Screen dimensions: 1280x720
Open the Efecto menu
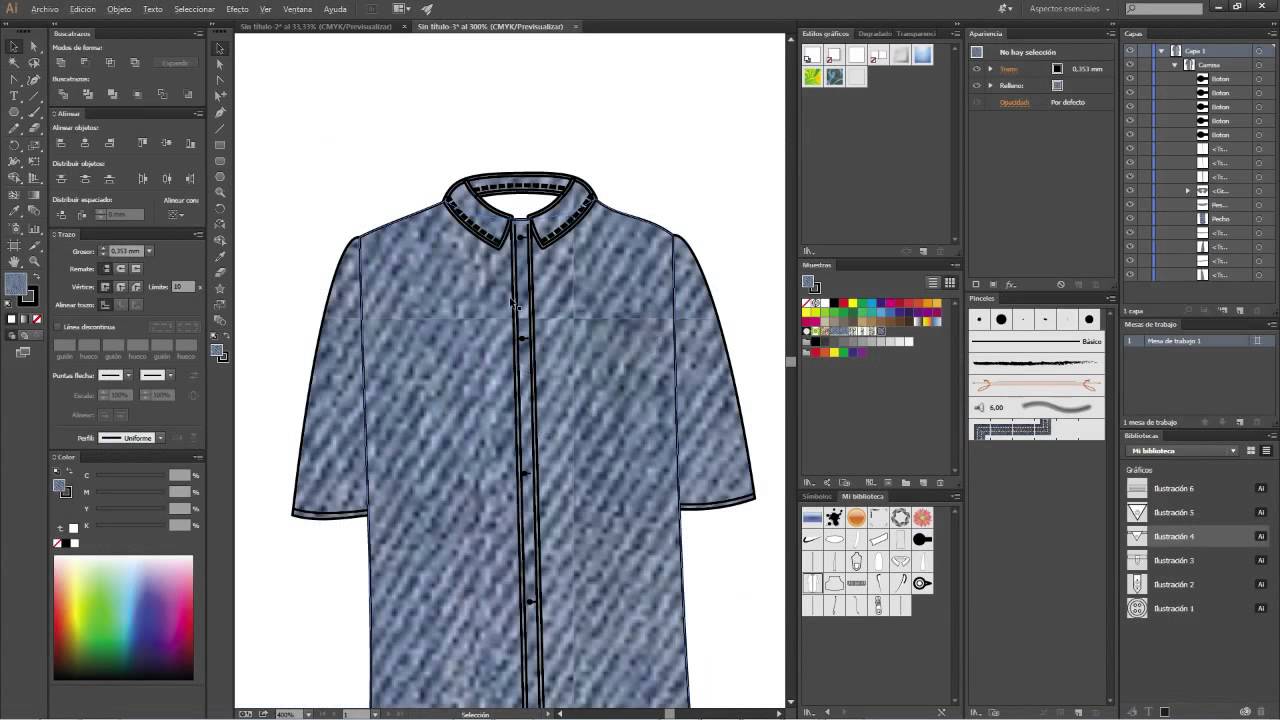237,9
